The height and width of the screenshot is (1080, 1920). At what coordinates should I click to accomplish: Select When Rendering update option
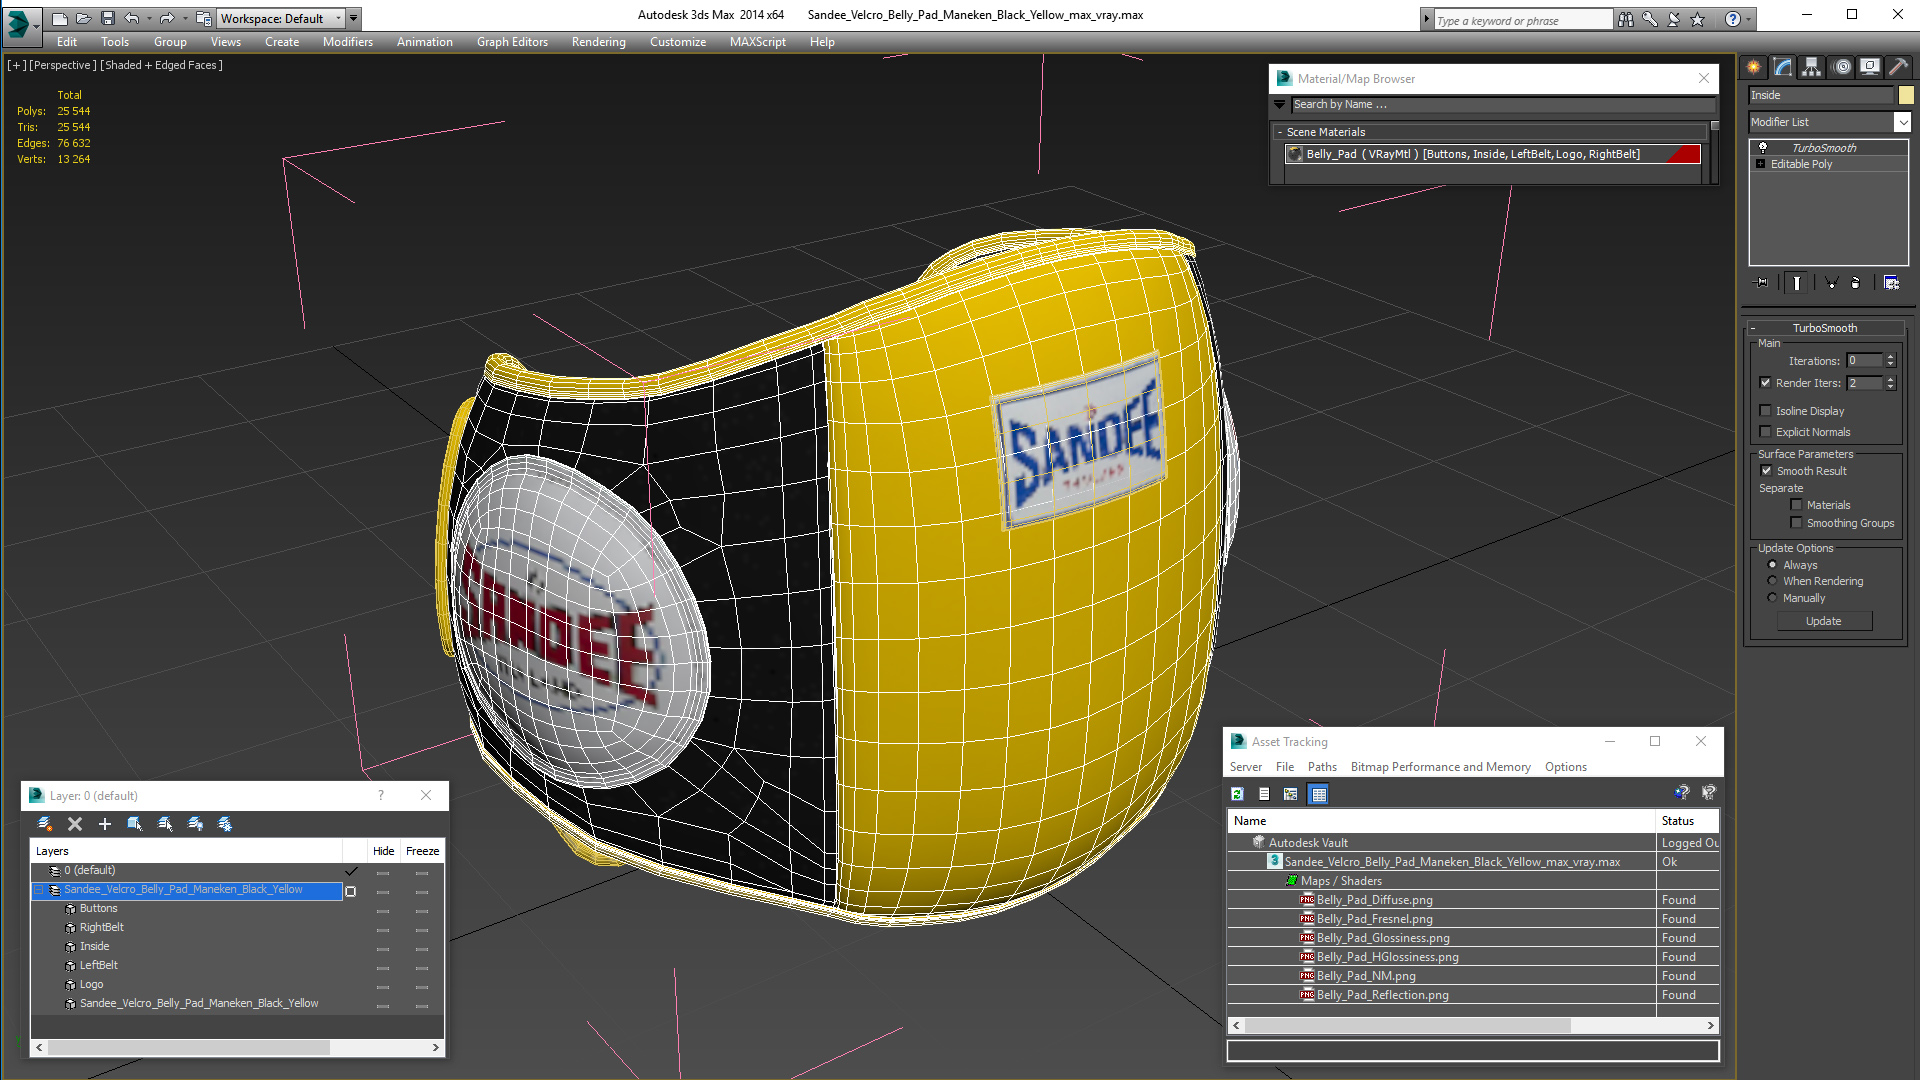1772,581
